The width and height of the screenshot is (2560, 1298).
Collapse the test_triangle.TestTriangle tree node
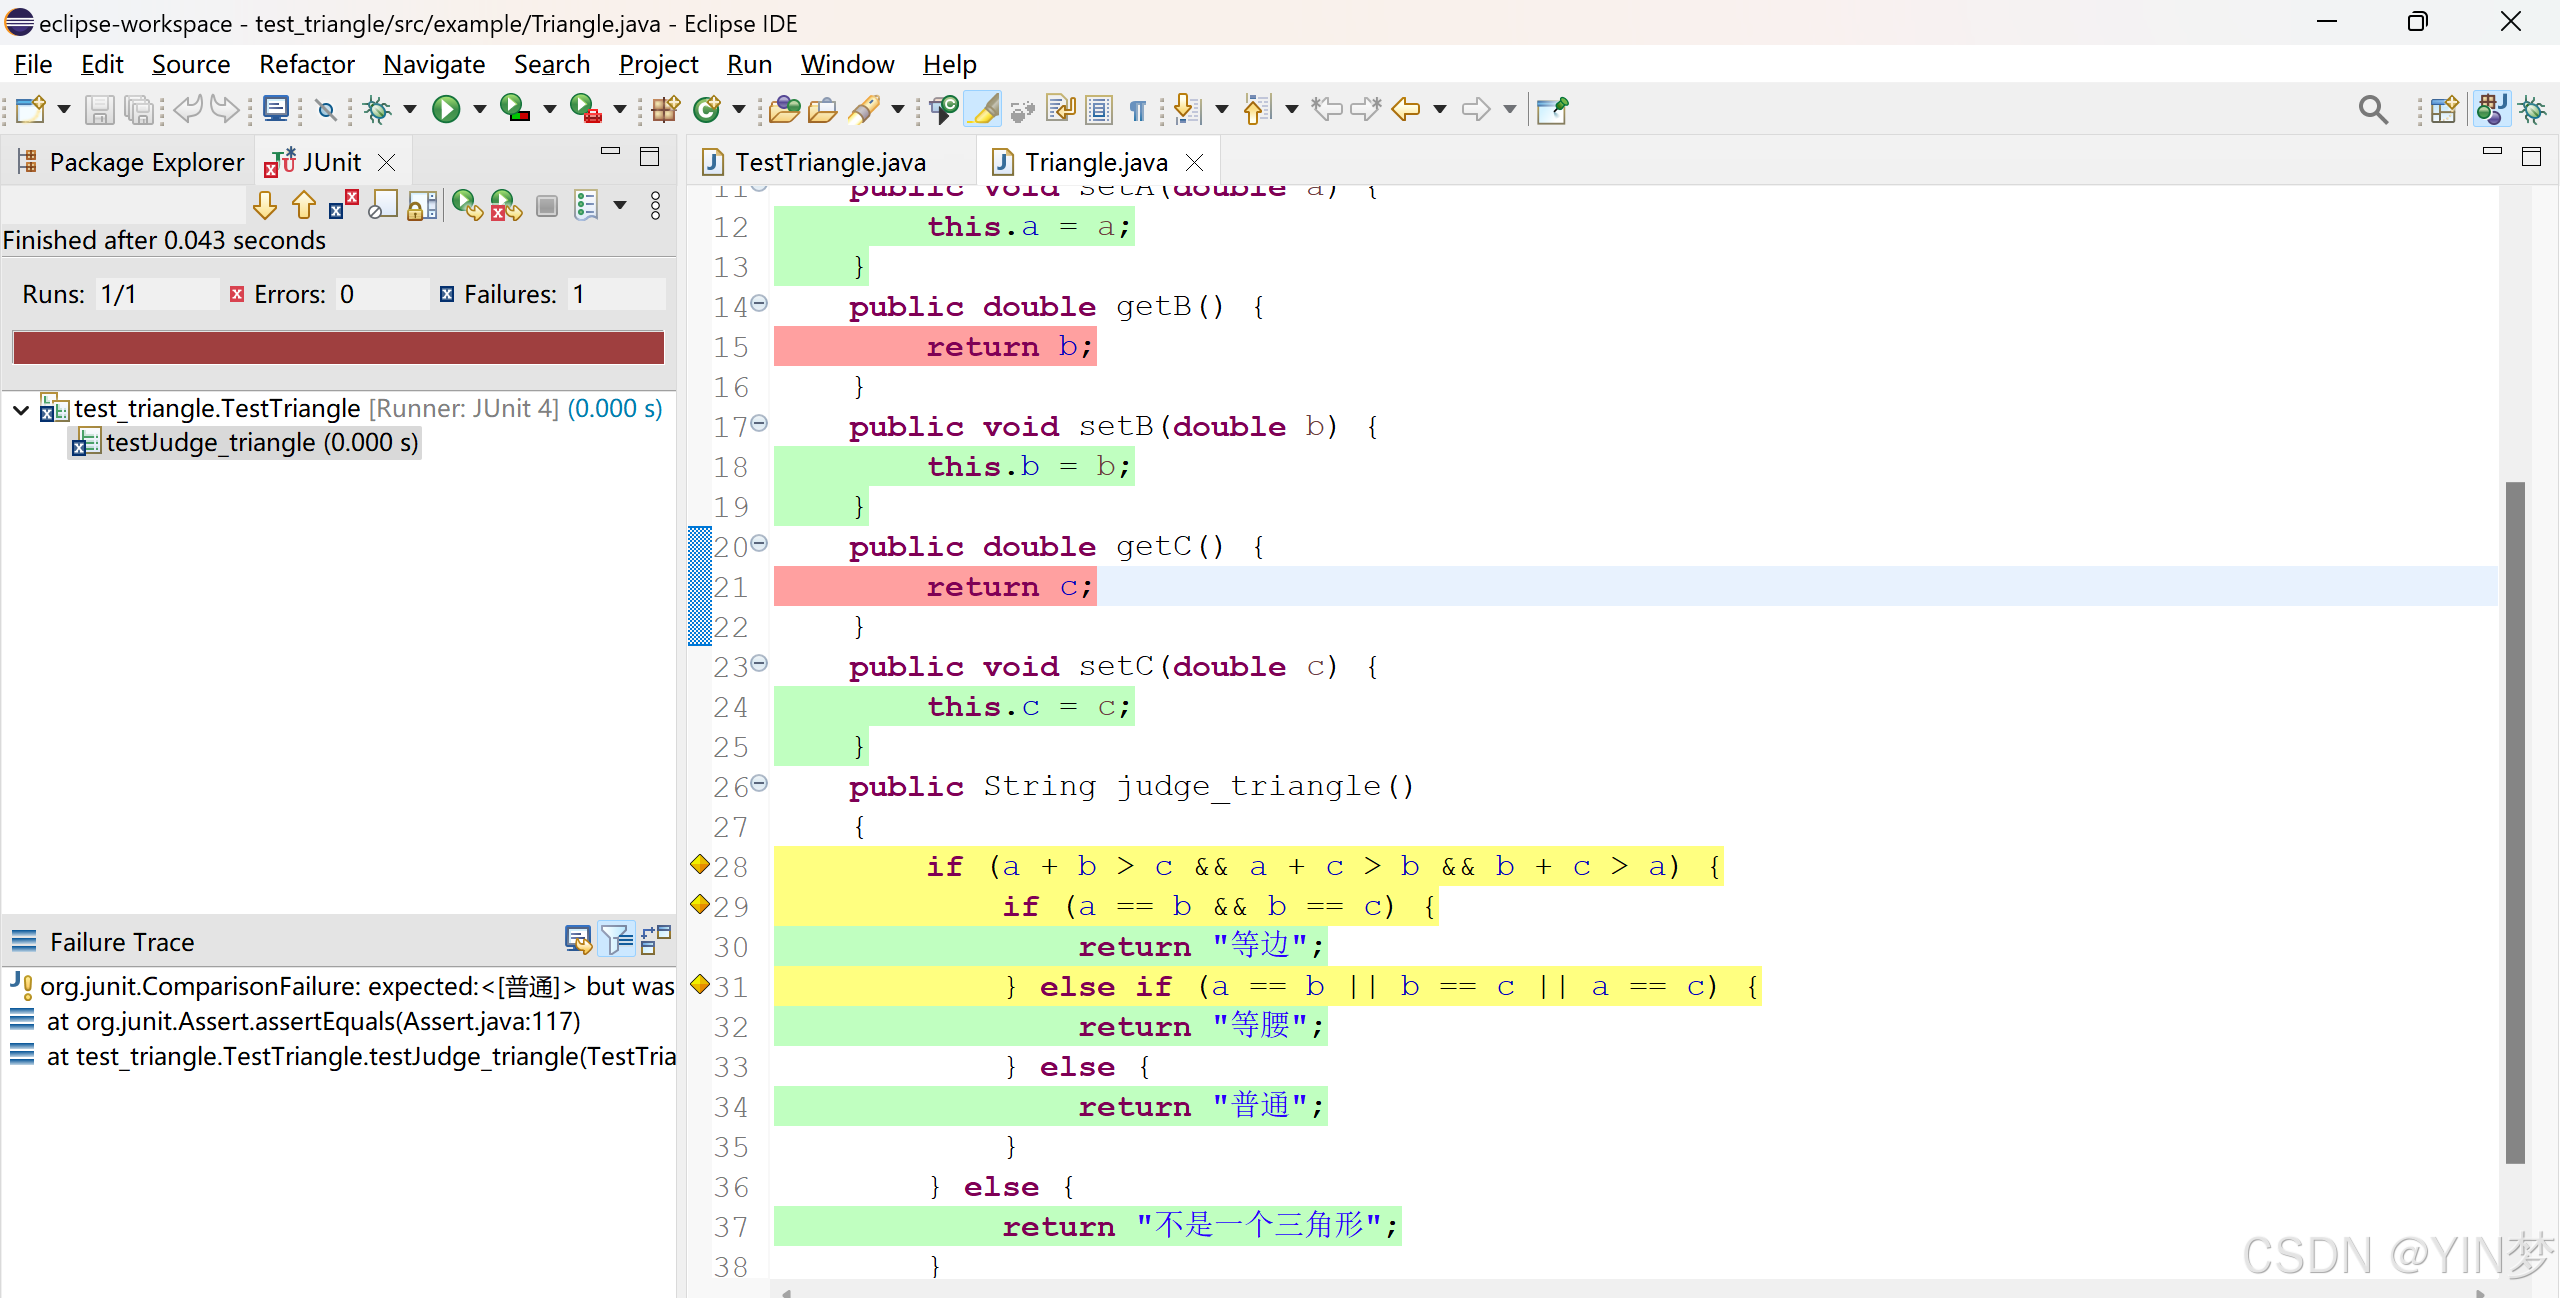click(x=21, y=410)
